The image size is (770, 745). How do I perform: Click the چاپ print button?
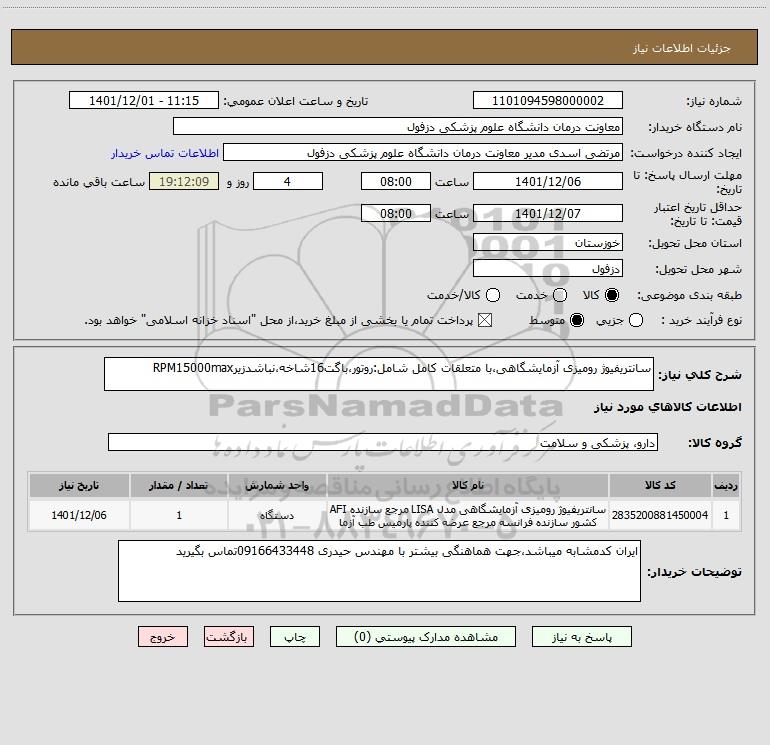tap(295, 637)
